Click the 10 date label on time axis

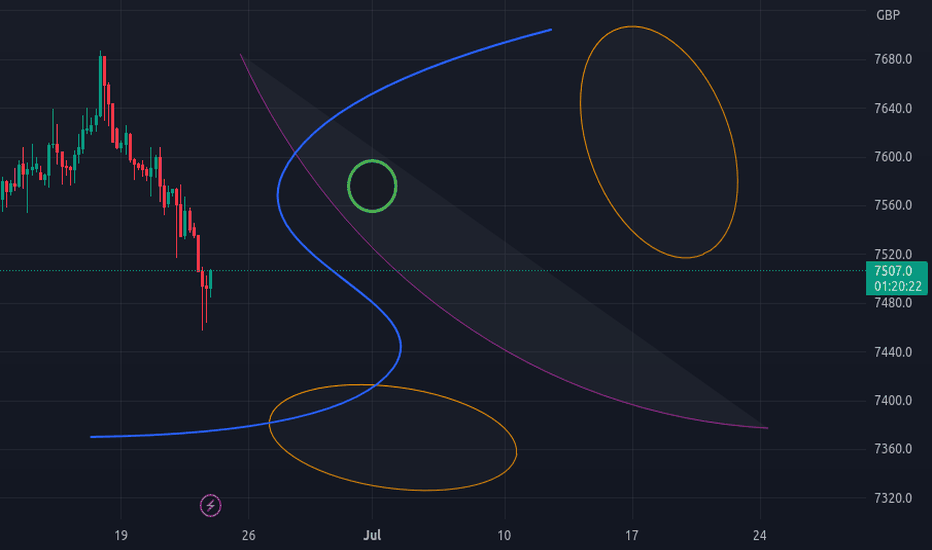click(504, 535)
